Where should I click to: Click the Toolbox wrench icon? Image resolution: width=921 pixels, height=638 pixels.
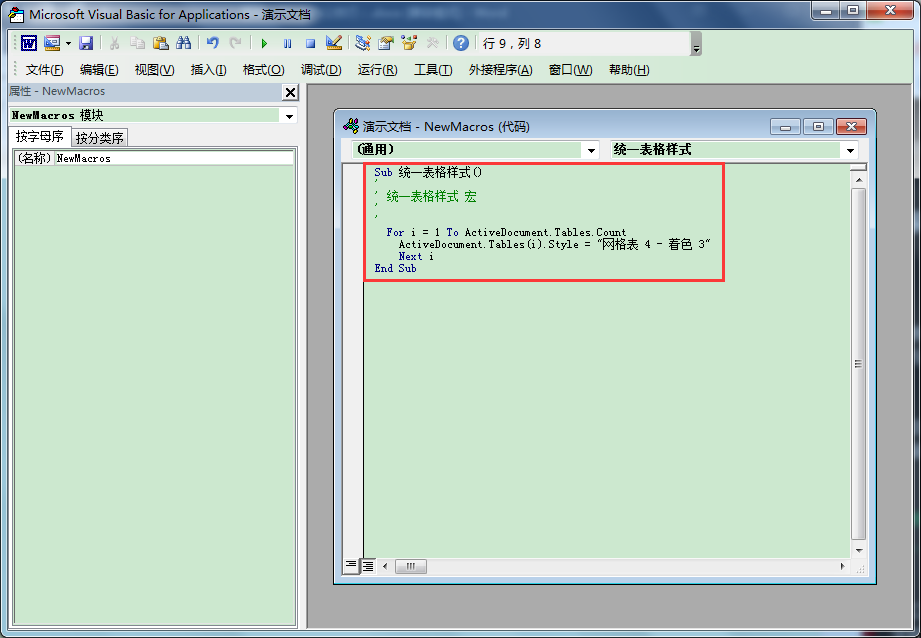coord(432,43)
